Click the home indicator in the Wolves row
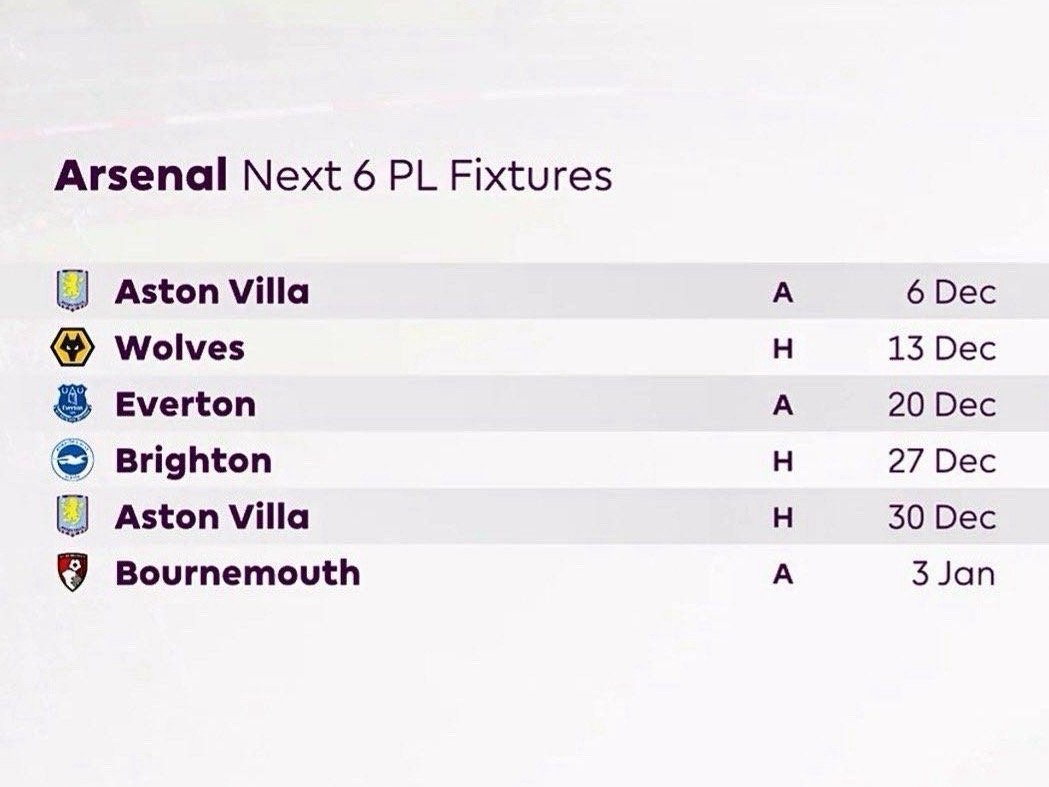Image resolution: width=1049 pixels, height=787 pixels. [x=783, y=349]
